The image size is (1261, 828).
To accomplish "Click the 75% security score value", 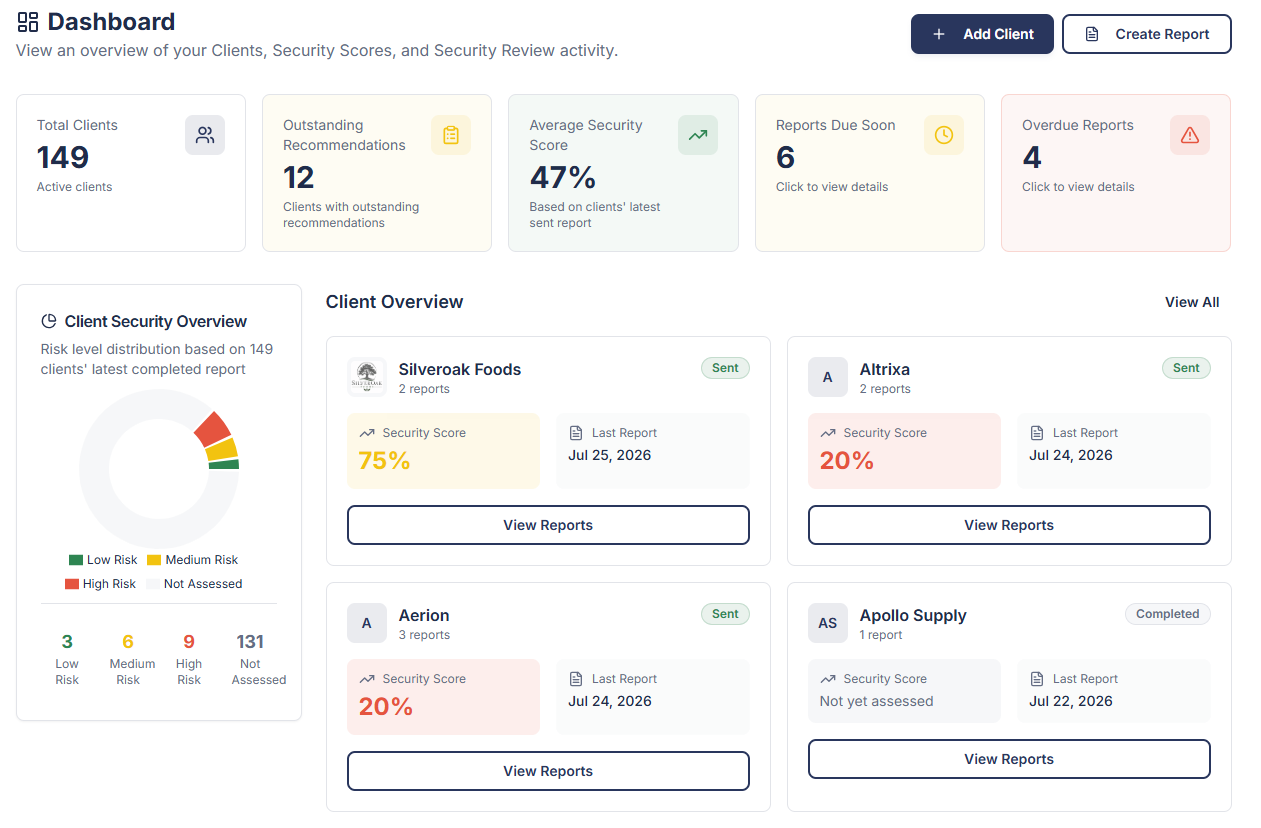I will [385, 461].
